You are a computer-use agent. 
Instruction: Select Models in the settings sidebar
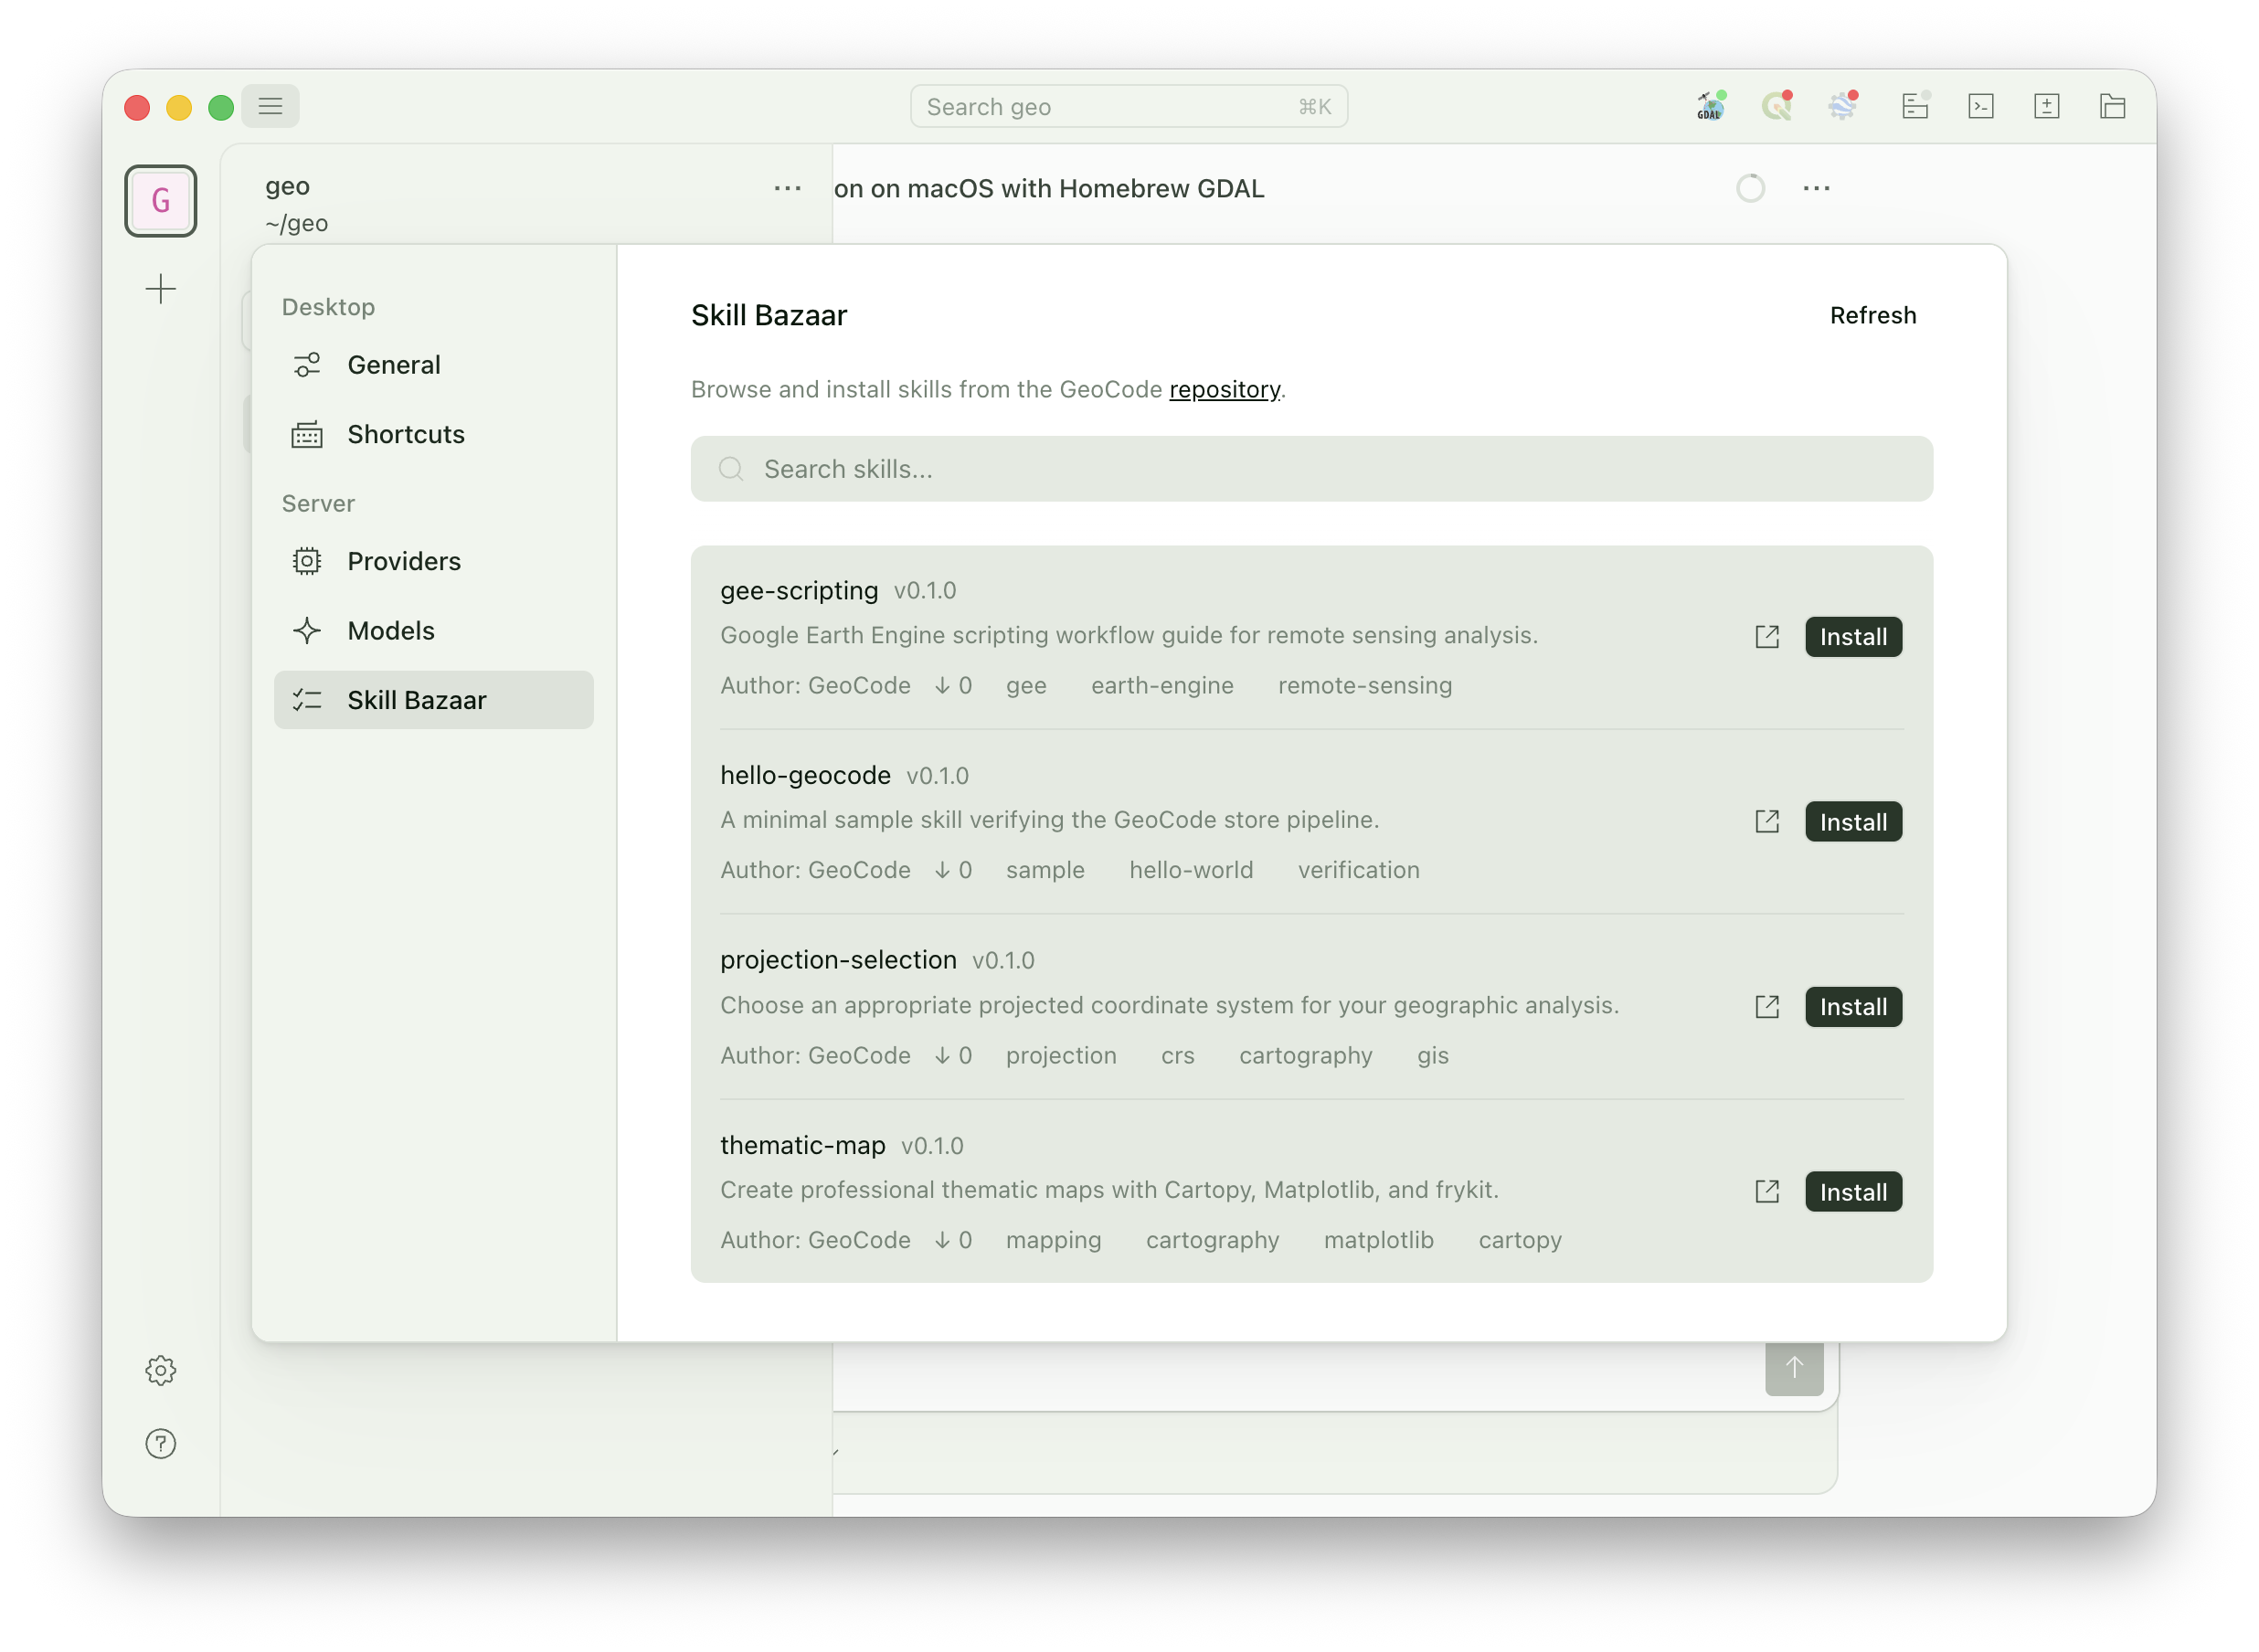(434, 631)
